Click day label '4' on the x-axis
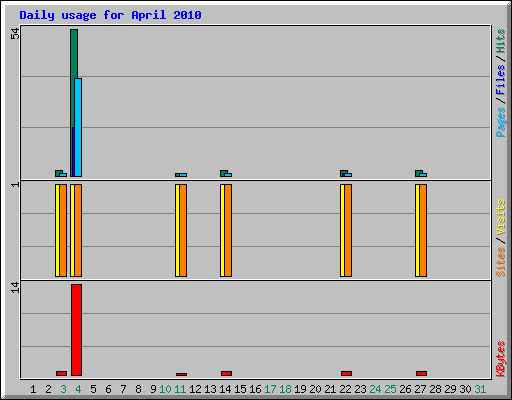Screen dimensions: 512x400 click(78, 389)
